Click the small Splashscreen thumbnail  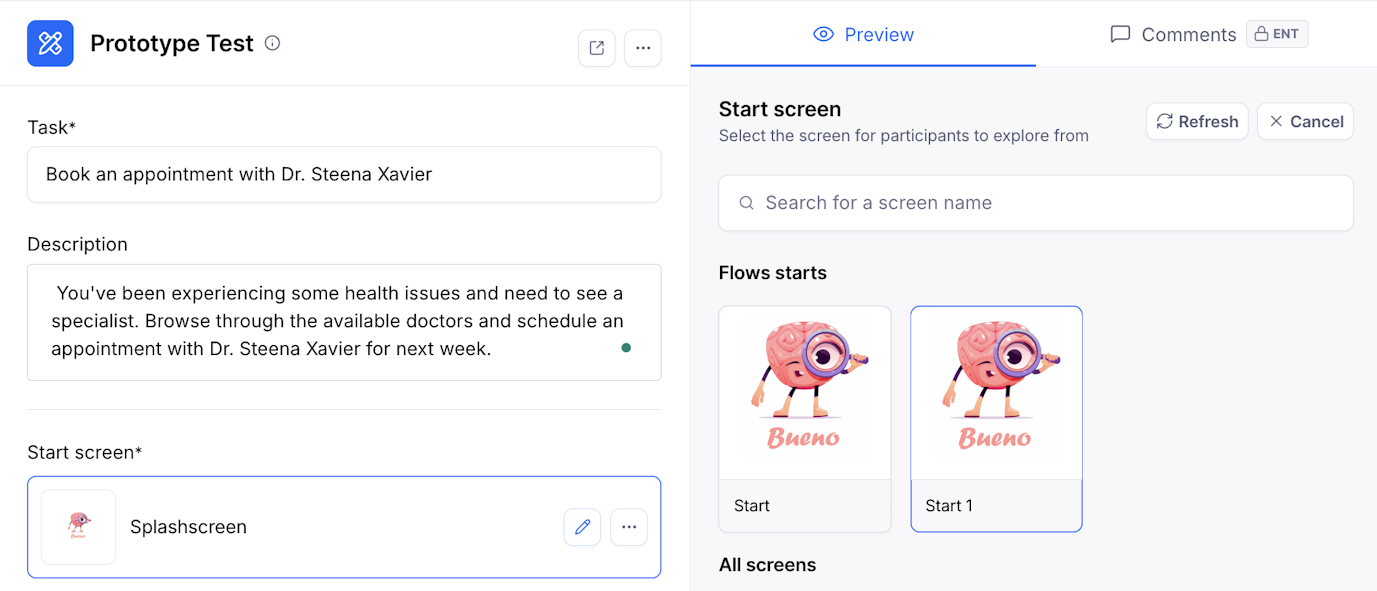click(78, 527)
